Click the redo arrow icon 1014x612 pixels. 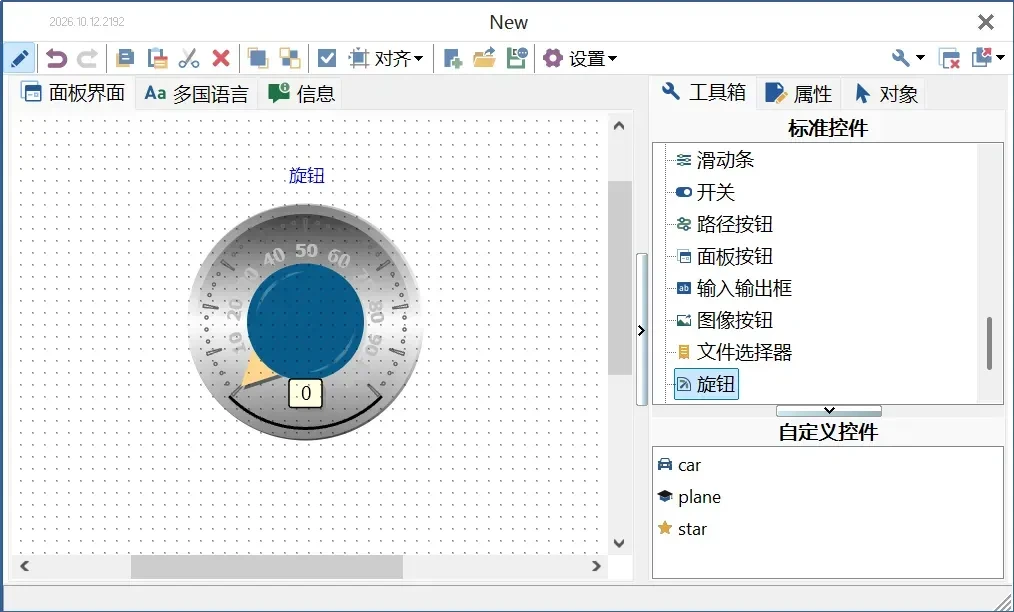[87, 59]
